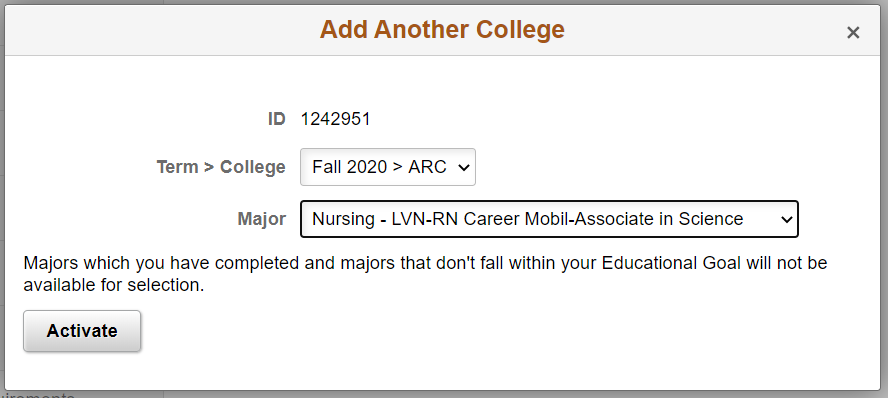Click the ID label
The image size is (888, 398).
click(276, 119)
